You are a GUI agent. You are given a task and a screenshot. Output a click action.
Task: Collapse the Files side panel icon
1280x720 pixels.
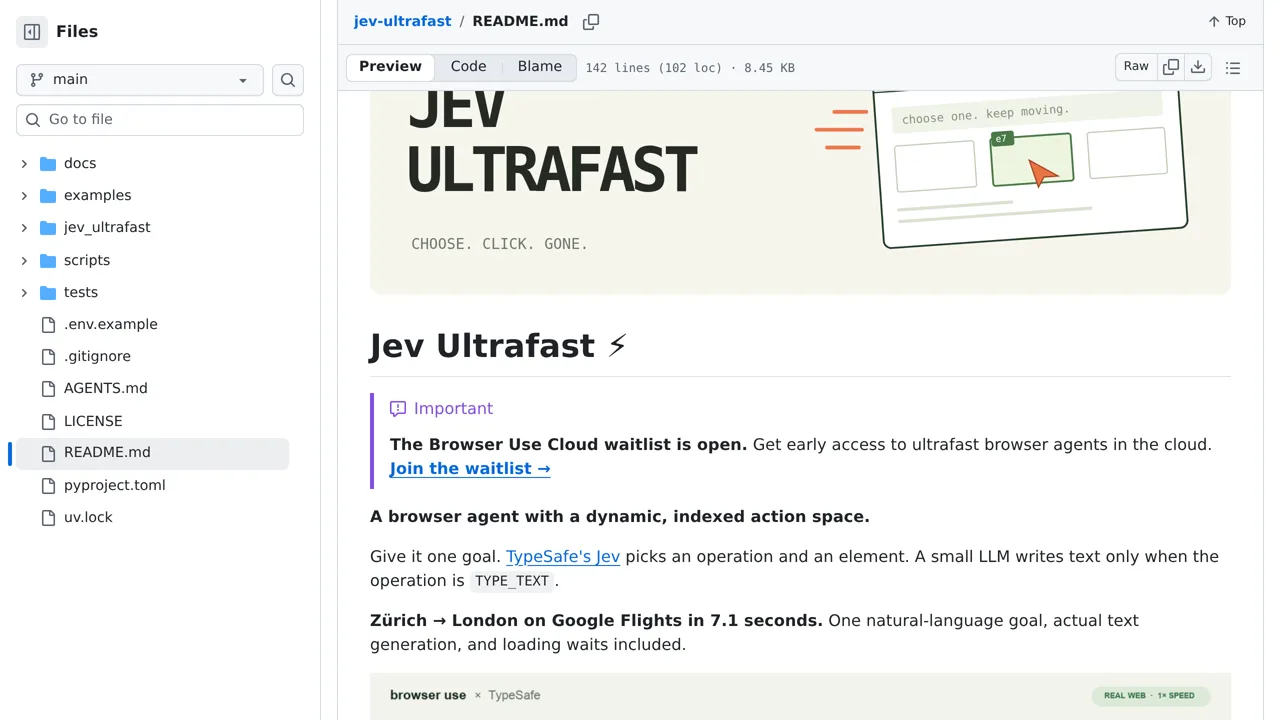[x=32, y=32]
